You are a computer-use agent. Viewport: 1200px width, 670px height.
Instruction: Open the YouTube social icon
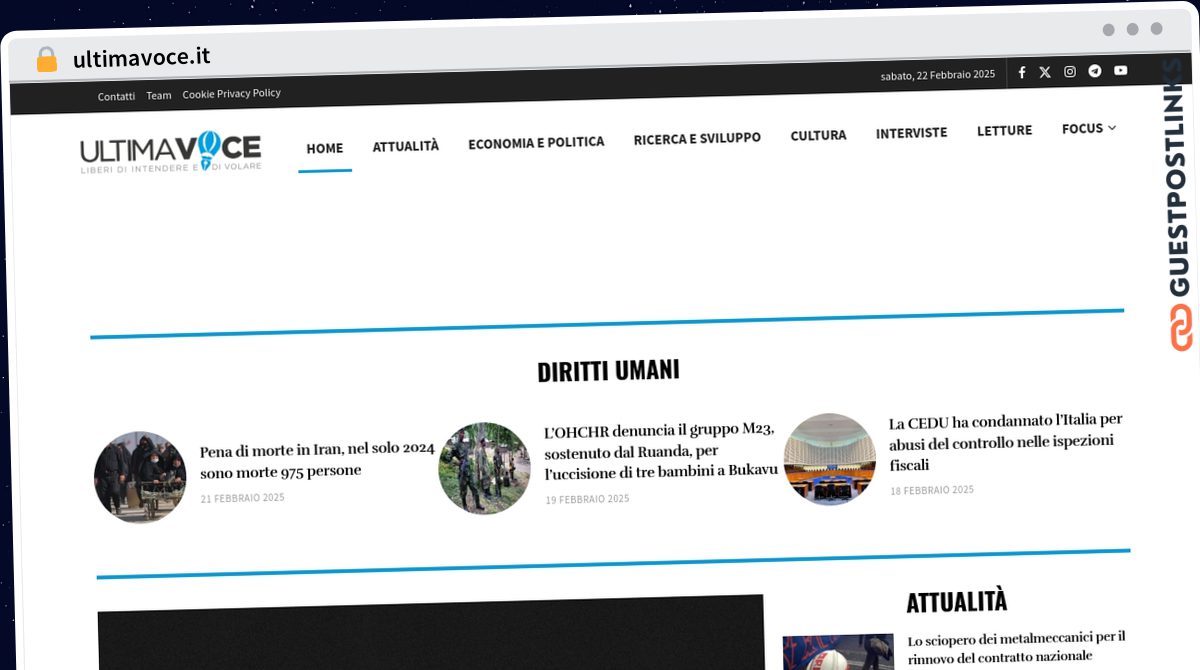click(x=1121, y=70)
